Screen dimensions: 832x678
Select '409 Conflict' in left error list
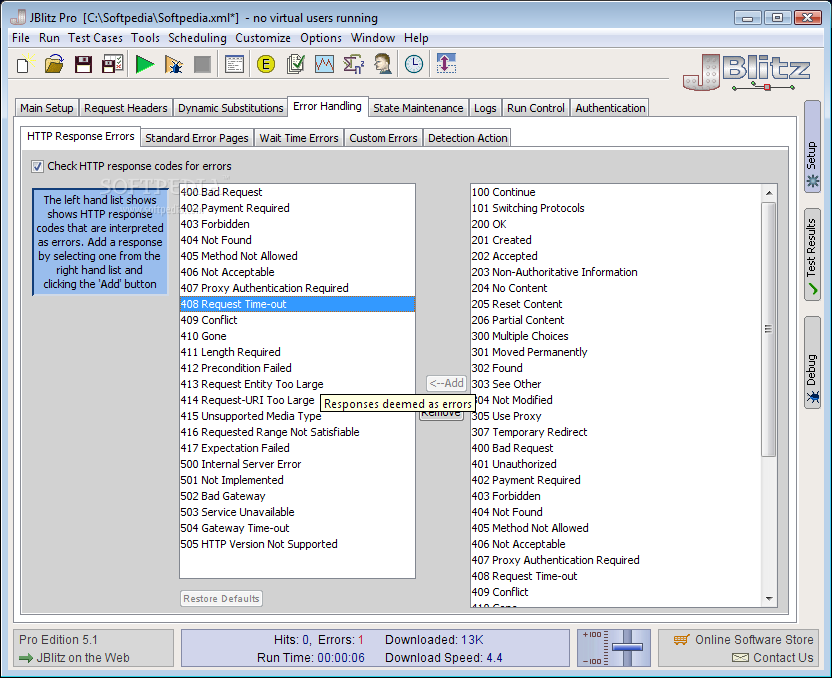coord(297,320)
